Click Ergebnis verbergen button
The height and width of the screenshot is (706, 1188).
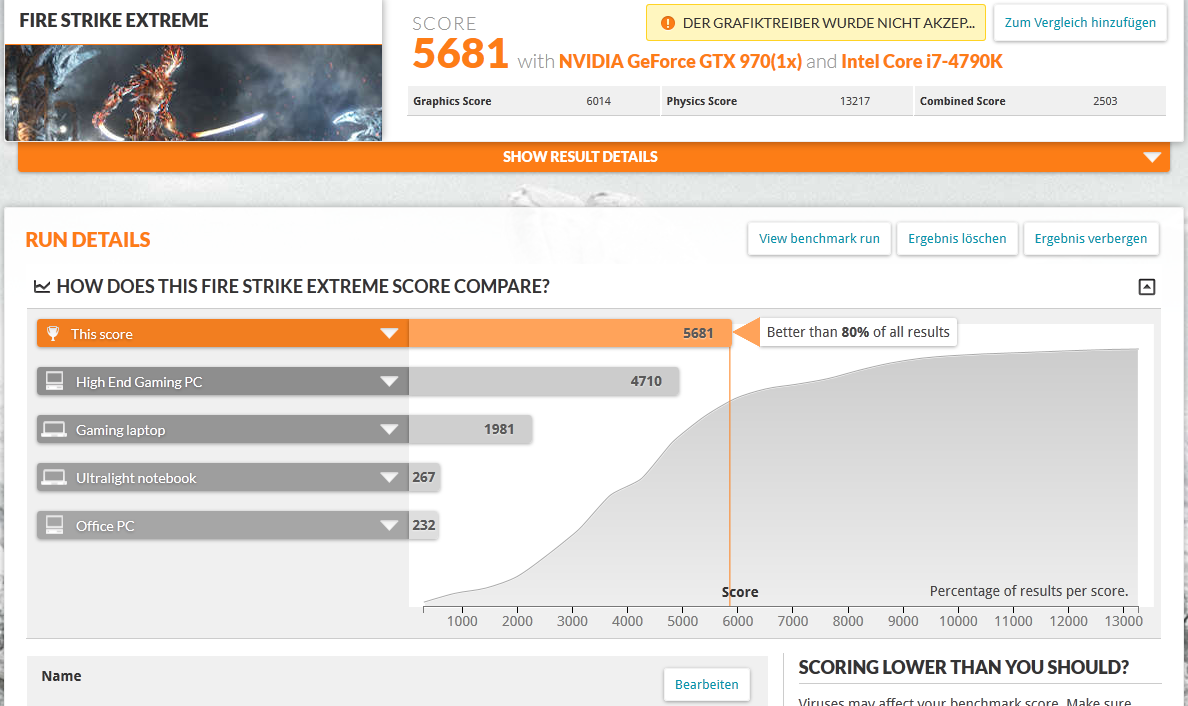tap(1090, 239)
